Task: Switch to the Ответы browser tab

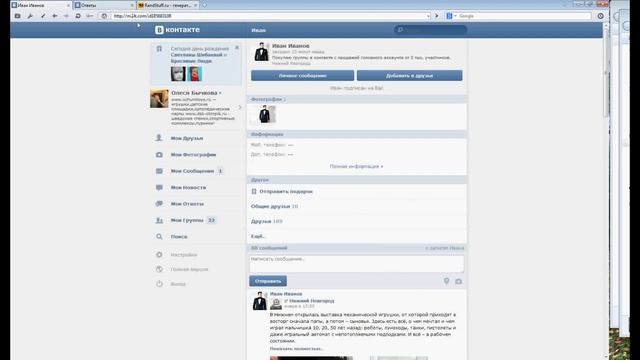Action: [104, 5]
